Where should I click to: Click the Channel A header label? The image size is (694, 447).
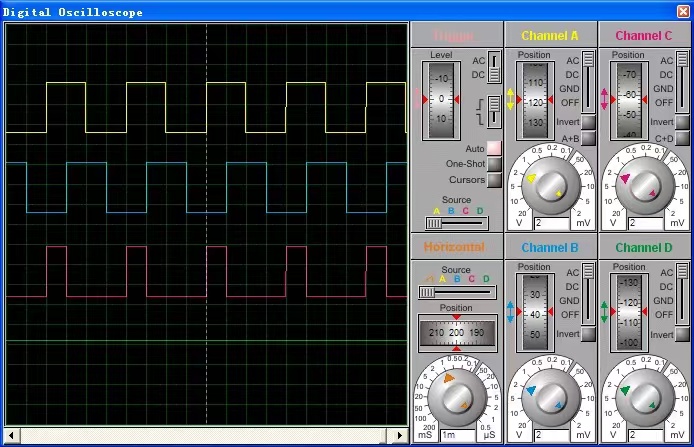click(x=550, y=35)
